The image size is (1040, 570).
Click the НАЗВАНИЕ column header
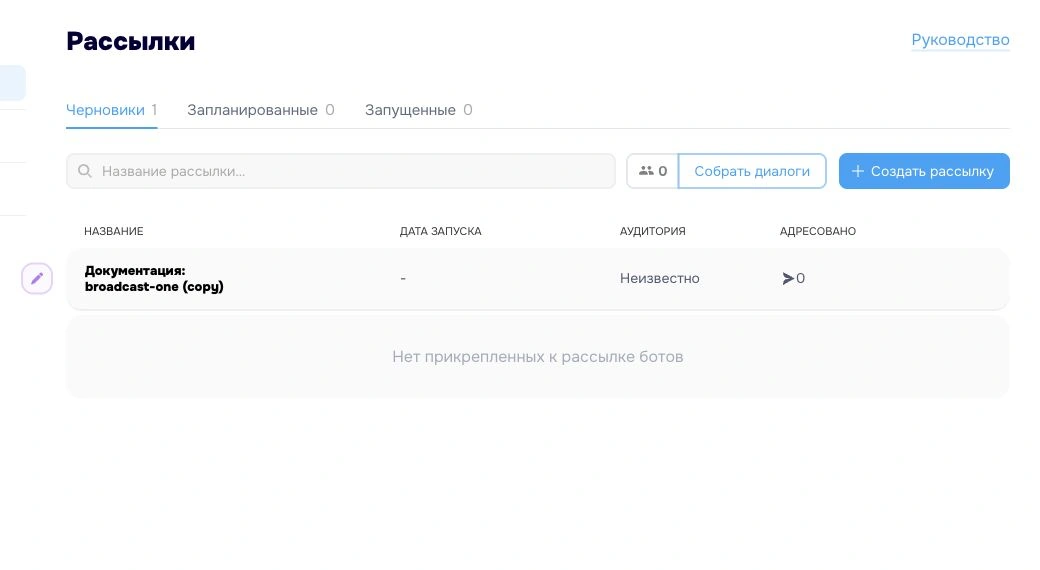click(x=113, y=231)
